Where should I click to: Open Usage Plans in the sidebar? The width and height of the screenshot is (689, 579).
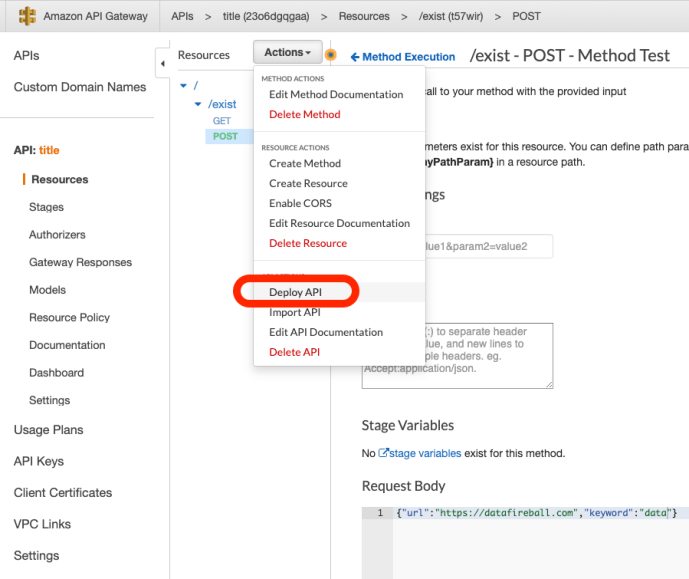coord(48,430)
